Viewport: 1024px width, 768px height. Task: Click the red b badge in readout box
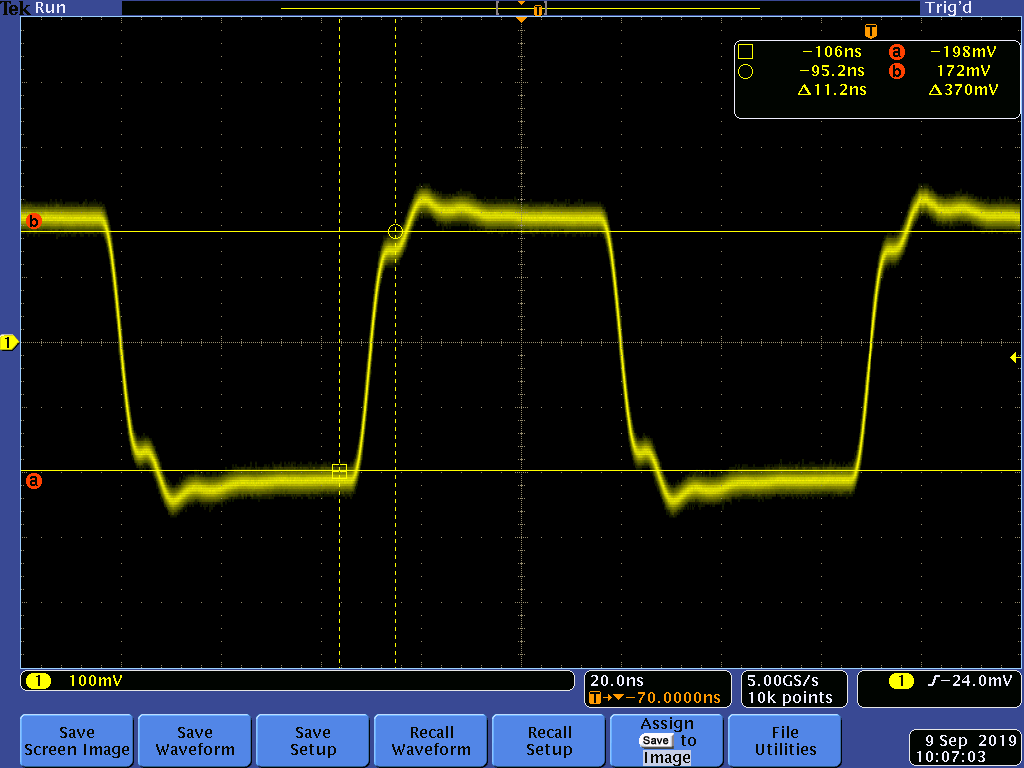(x=897, y=71)
